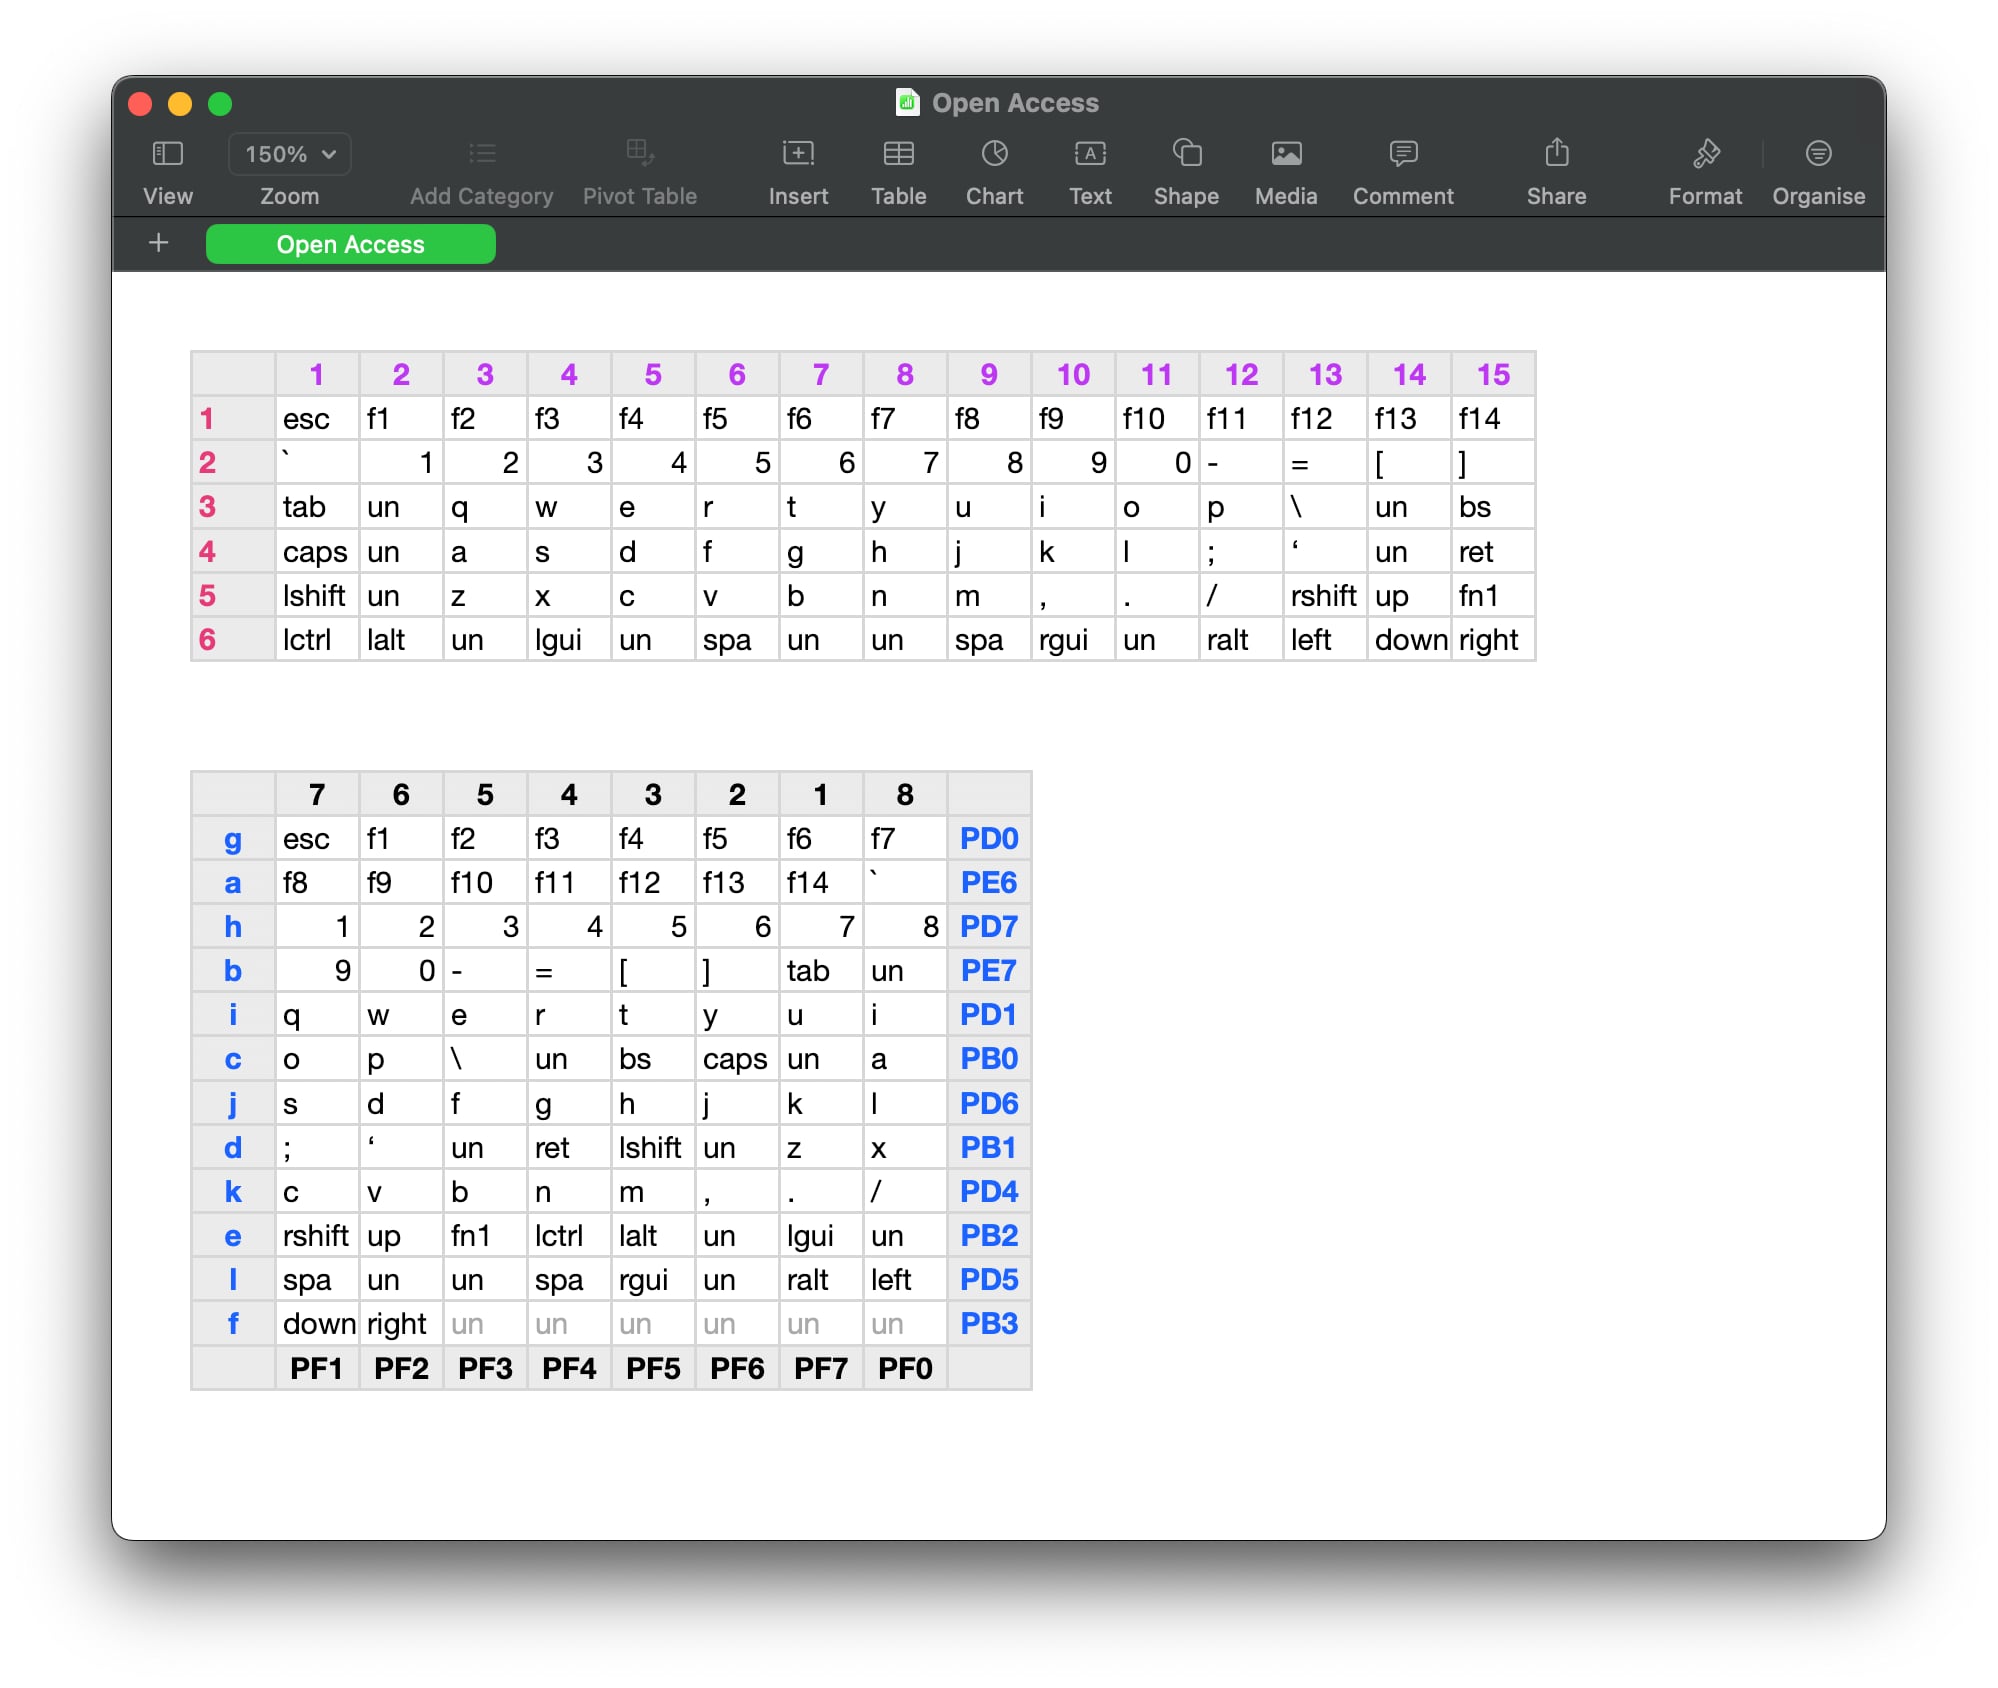Expand the 150% zoom dropdown

point(290,155)
